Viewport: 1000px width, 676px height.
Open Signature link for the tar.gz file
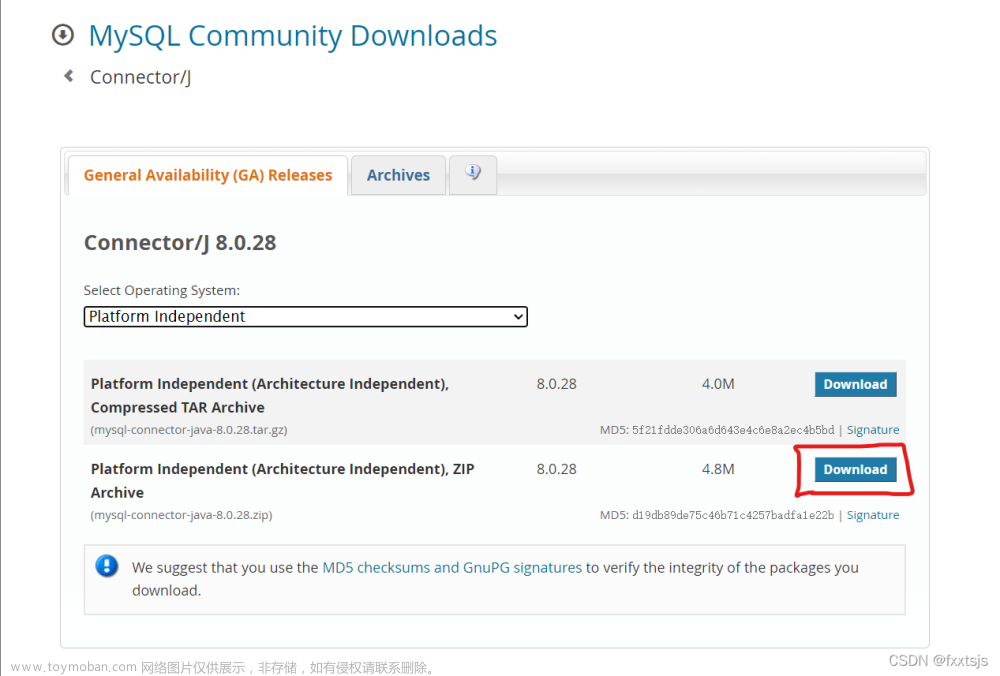[x=872, y=430]
